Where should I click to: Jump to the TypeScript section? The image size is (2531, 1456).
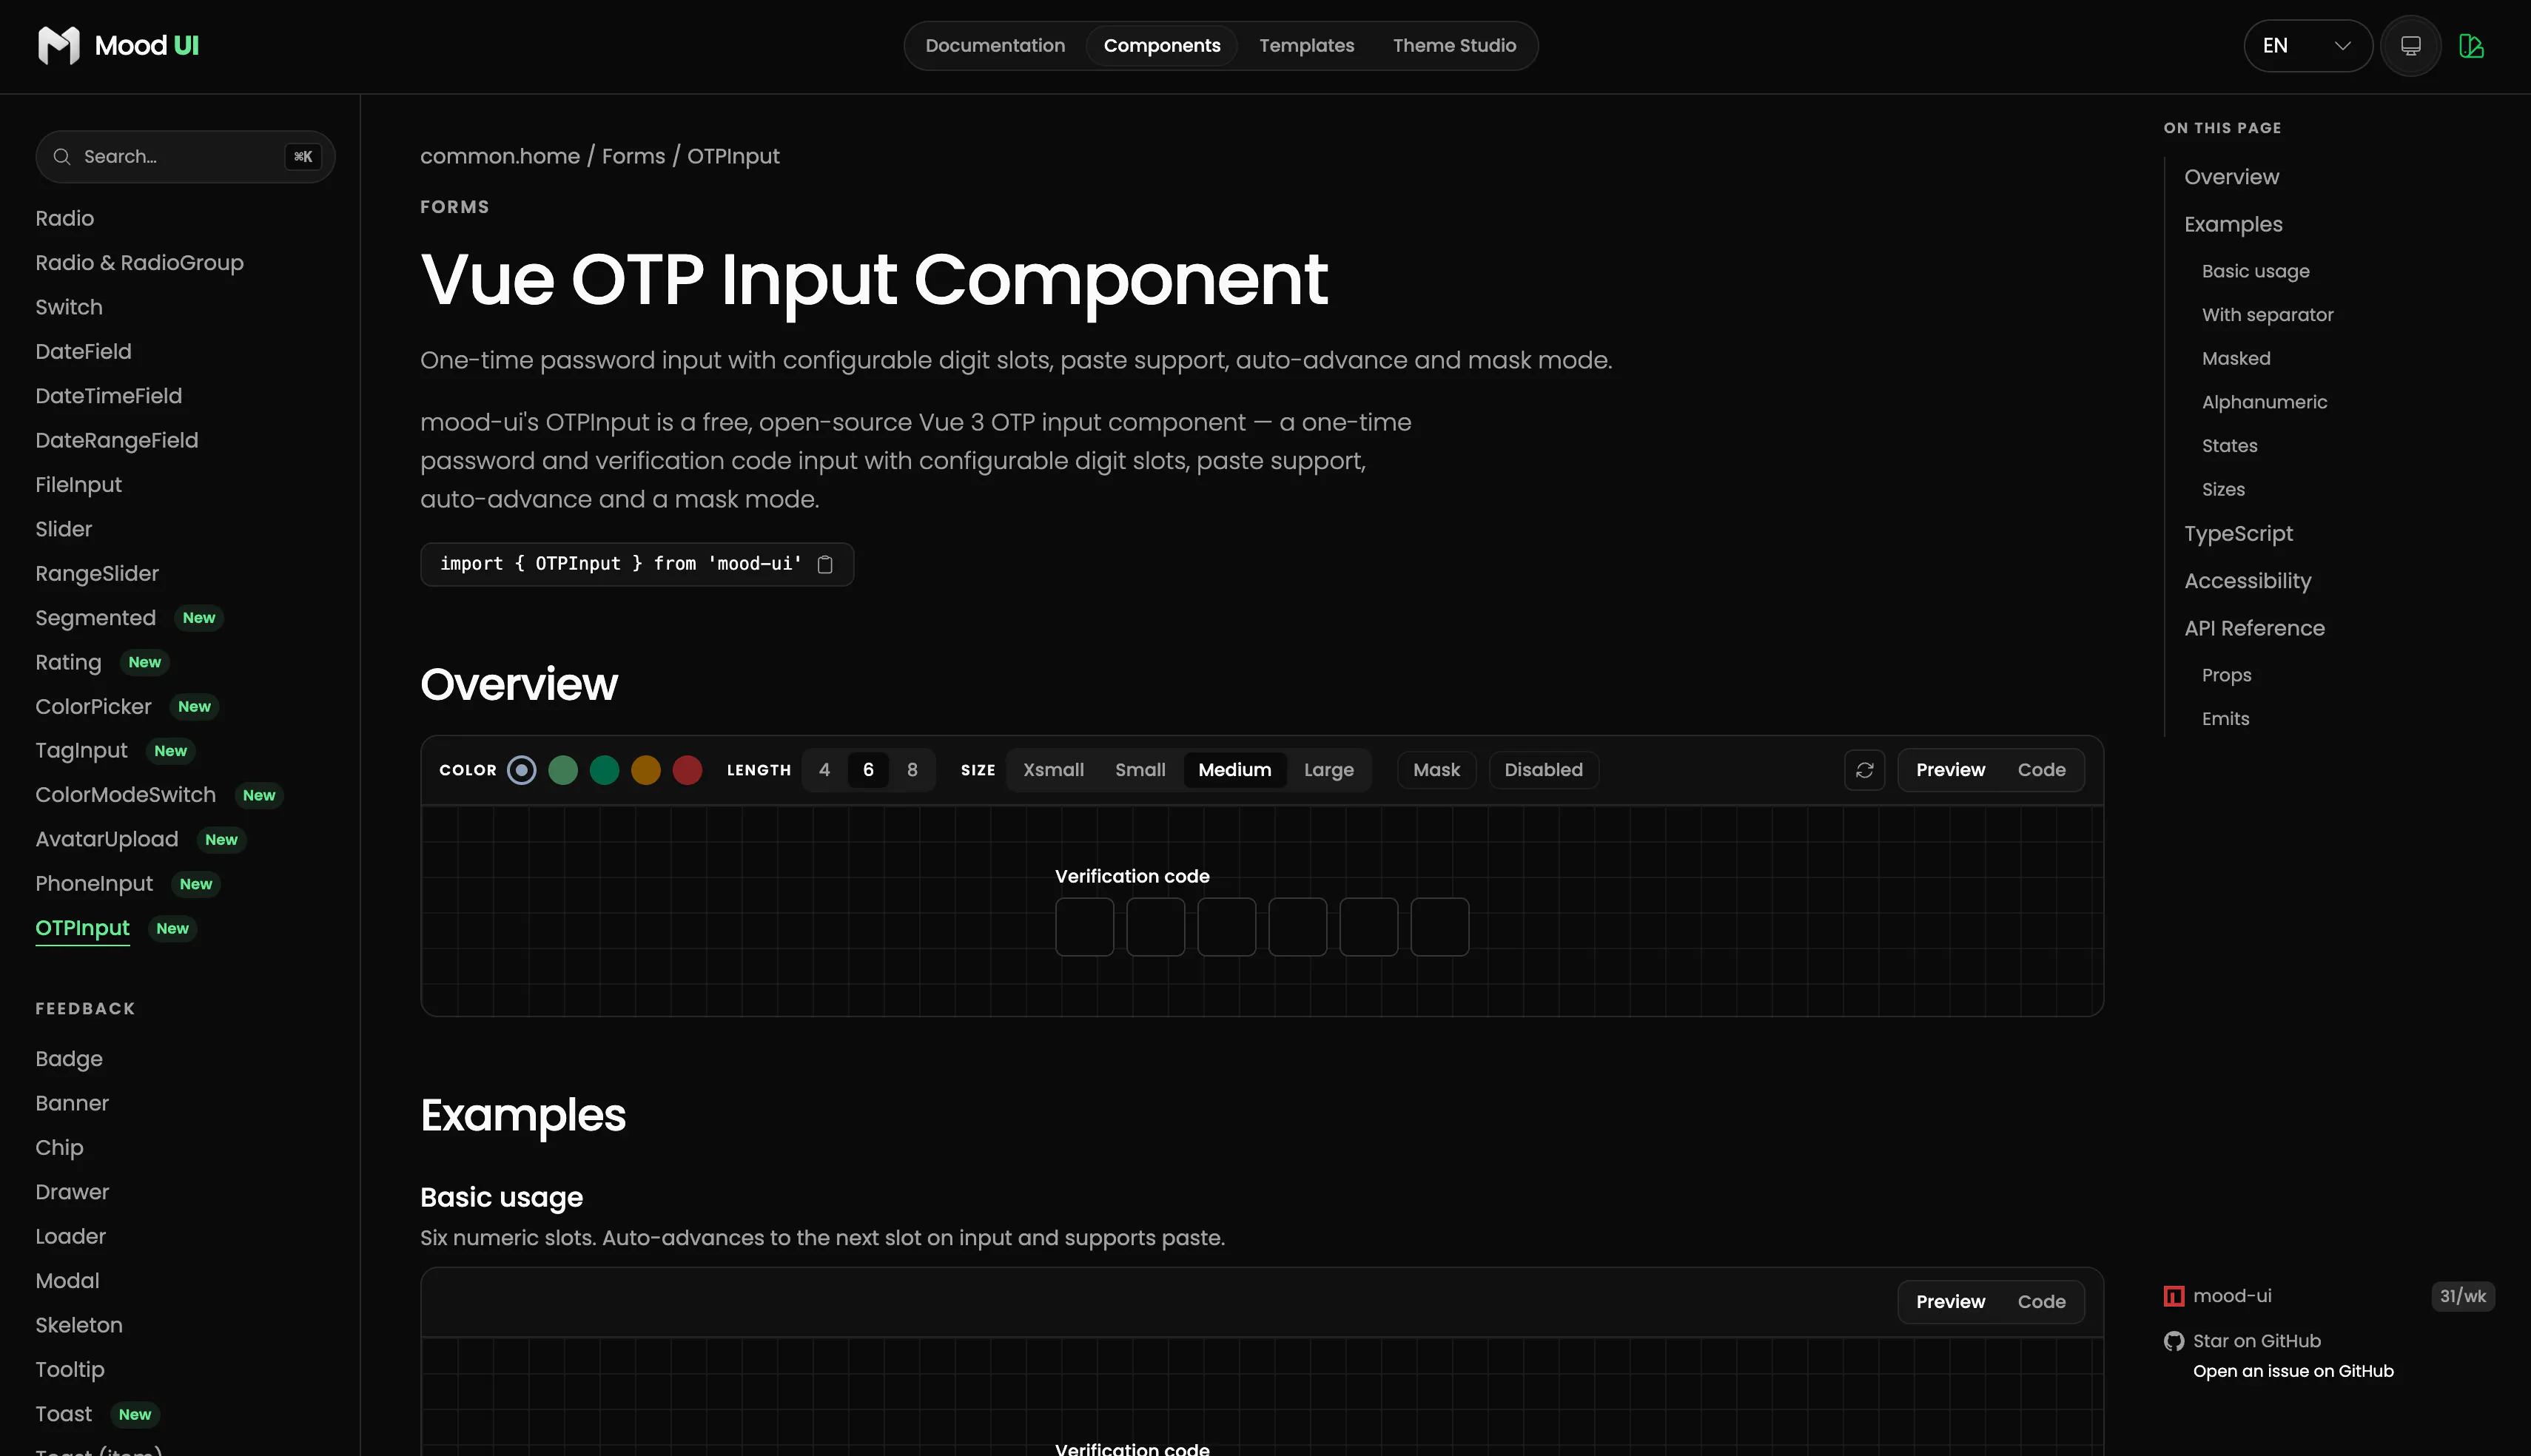coord(2238,534)
